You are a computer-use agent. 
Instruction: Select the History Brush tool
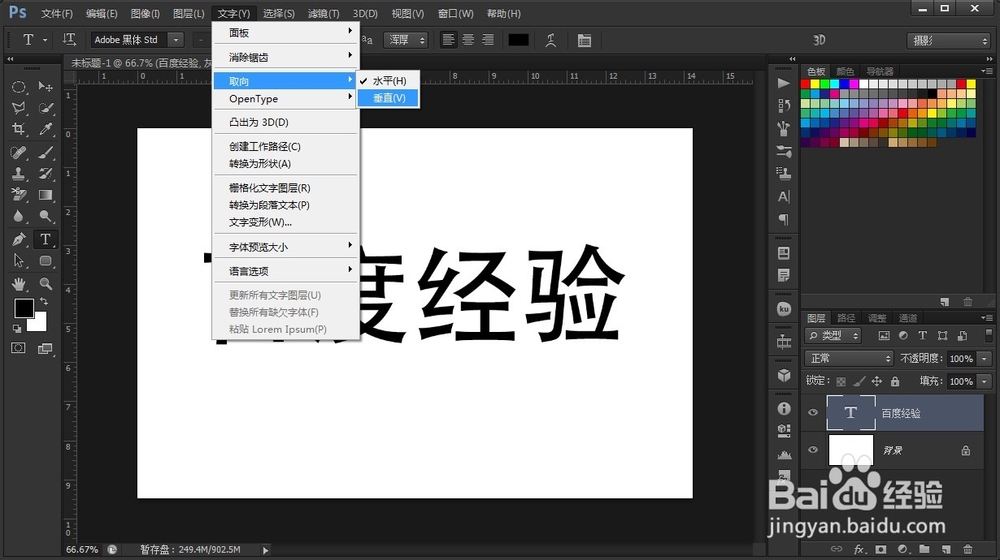tap(45, 173)
